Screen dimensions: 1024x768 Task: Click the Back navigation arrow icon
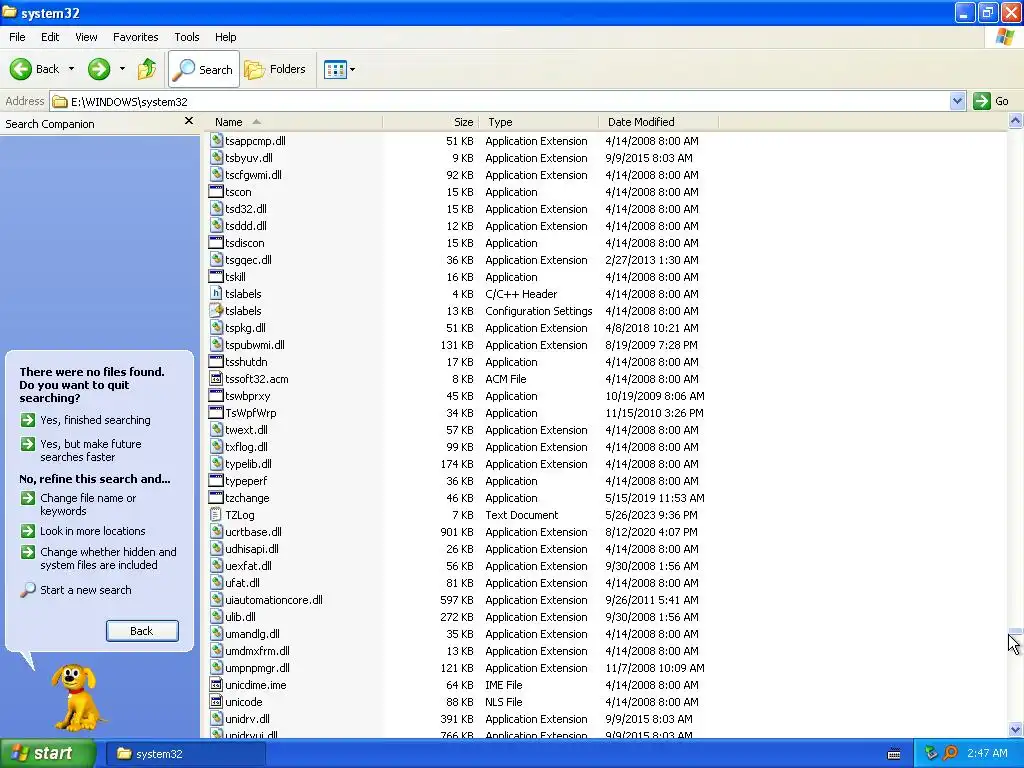(x=21, y=69)
